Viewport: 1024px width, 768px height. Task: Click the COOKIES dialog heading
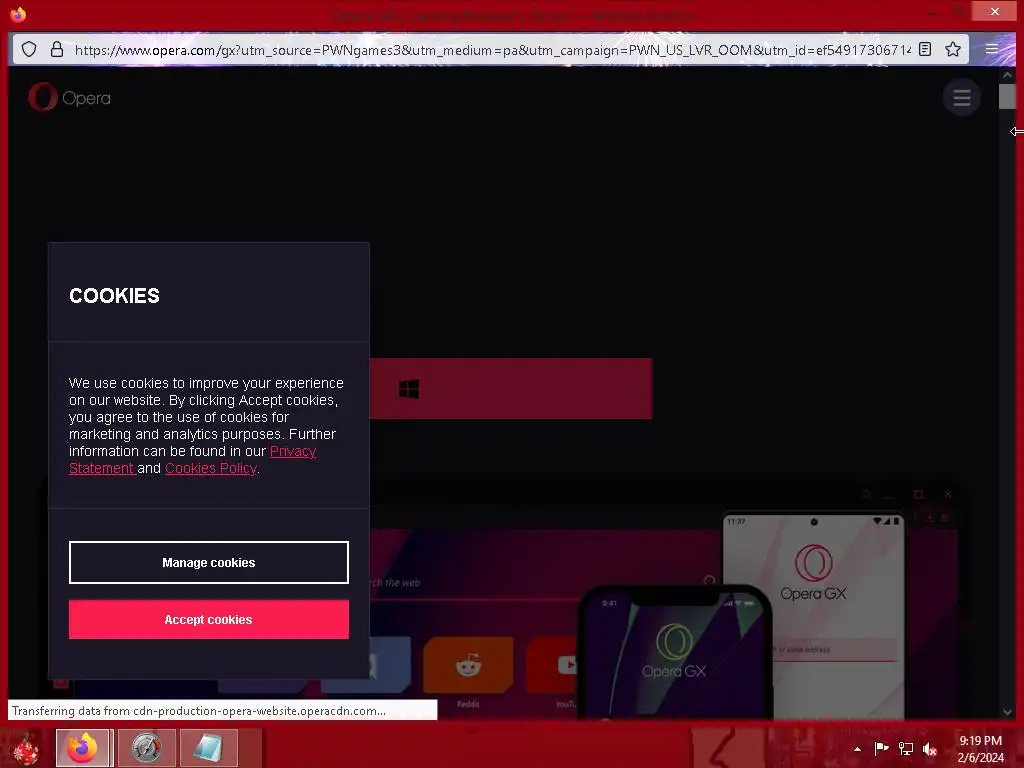point(114,296)
